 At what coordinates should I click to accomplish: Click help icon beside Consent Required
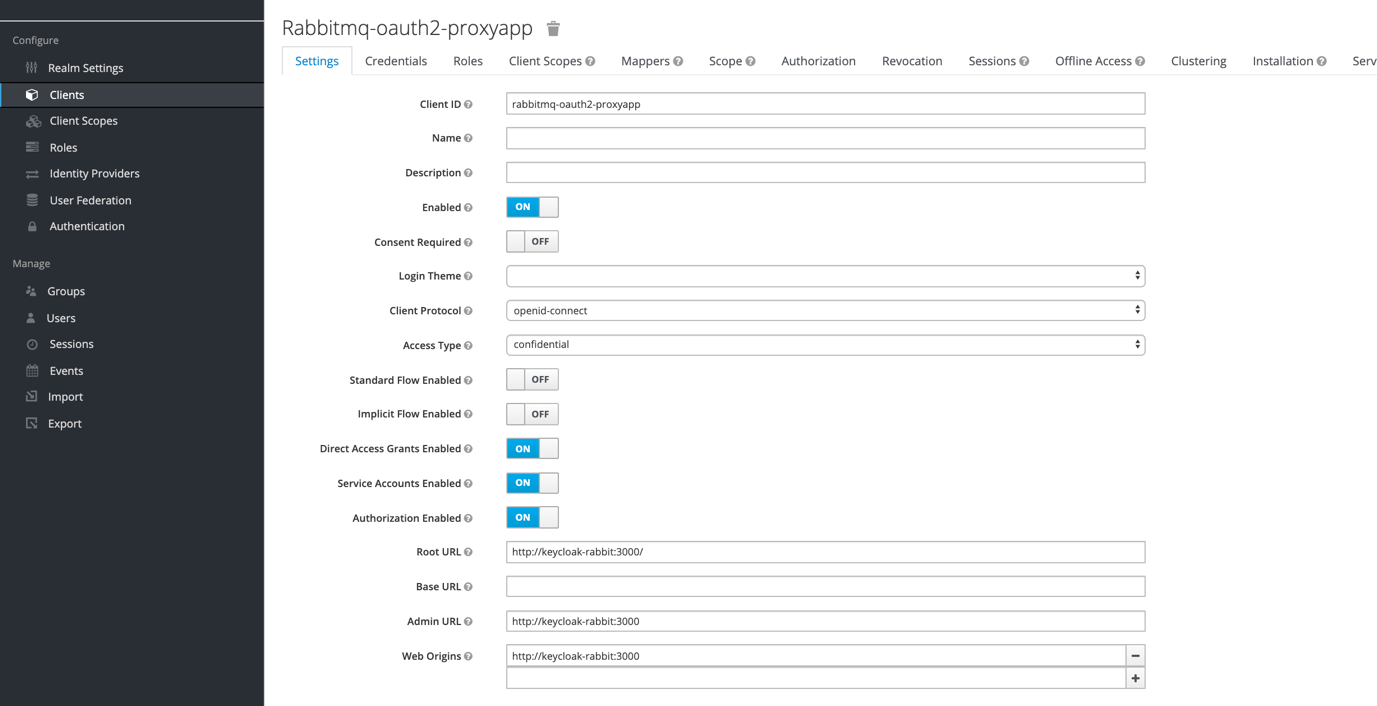coord(468,242)
